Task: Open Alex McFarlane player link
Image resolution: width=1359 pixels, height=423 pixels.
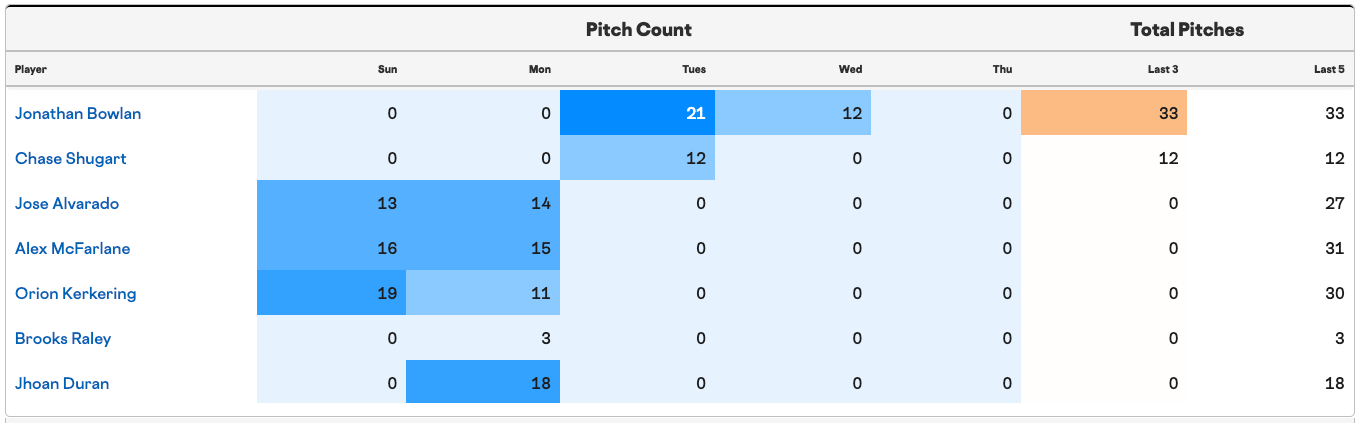Action: tap(72, 248)
